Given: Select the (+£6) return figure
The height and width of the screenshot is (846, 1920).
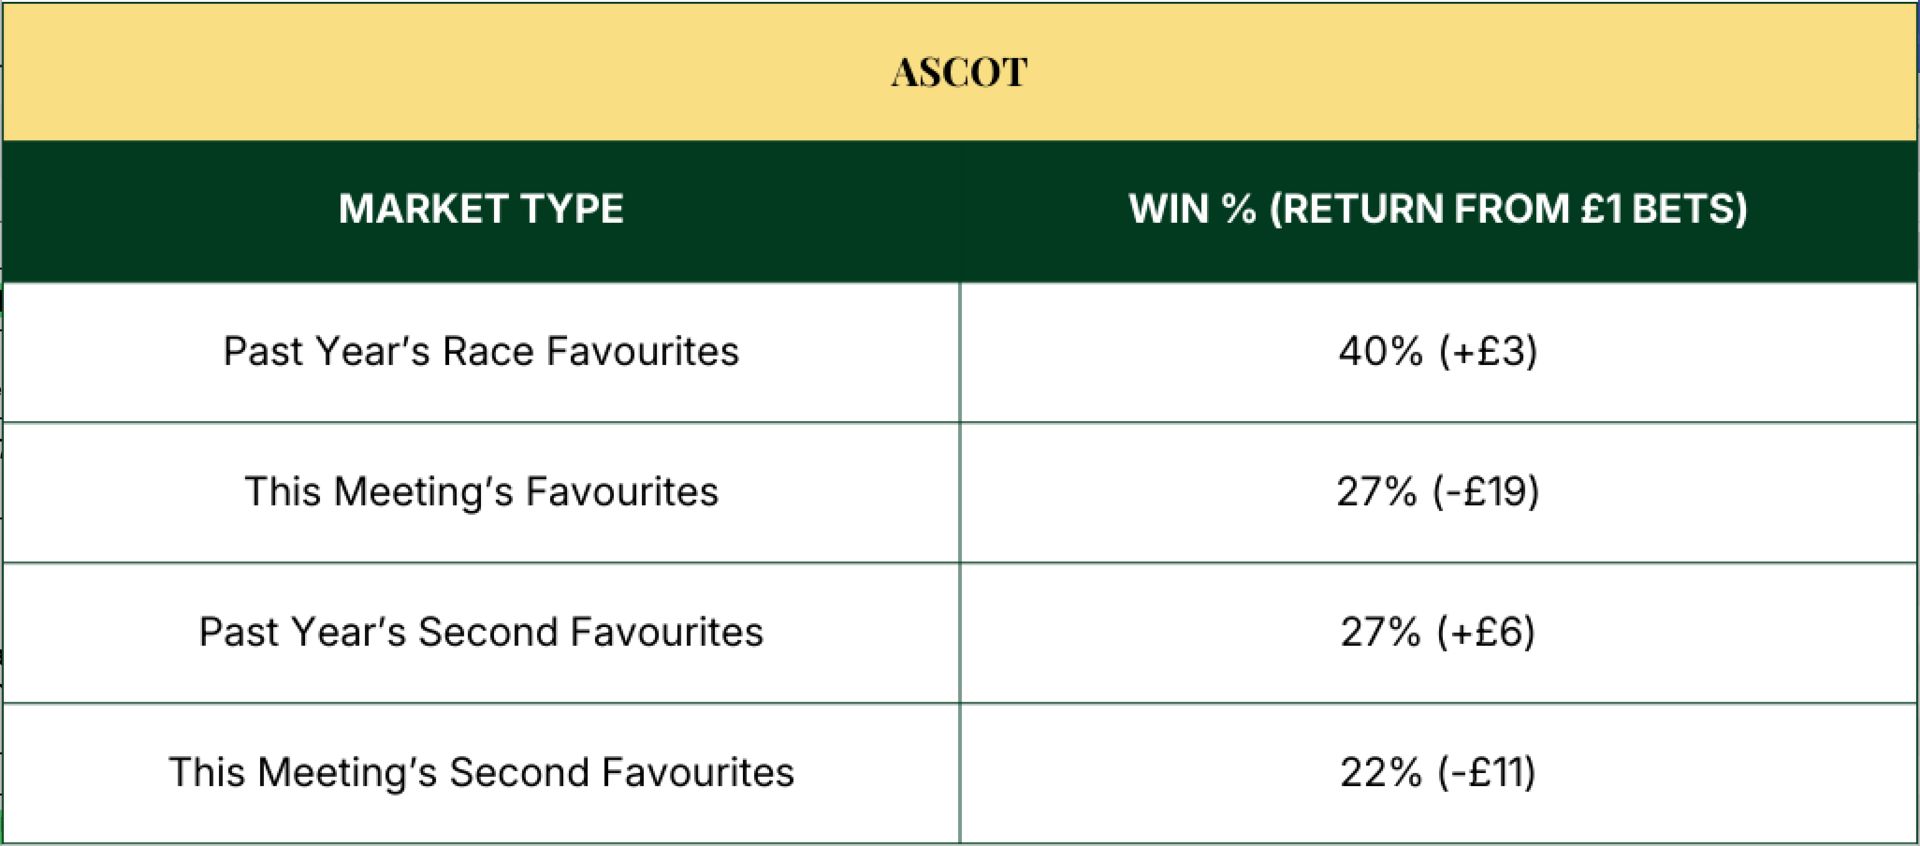Looking at the screenshot, I should [1486, 632].
